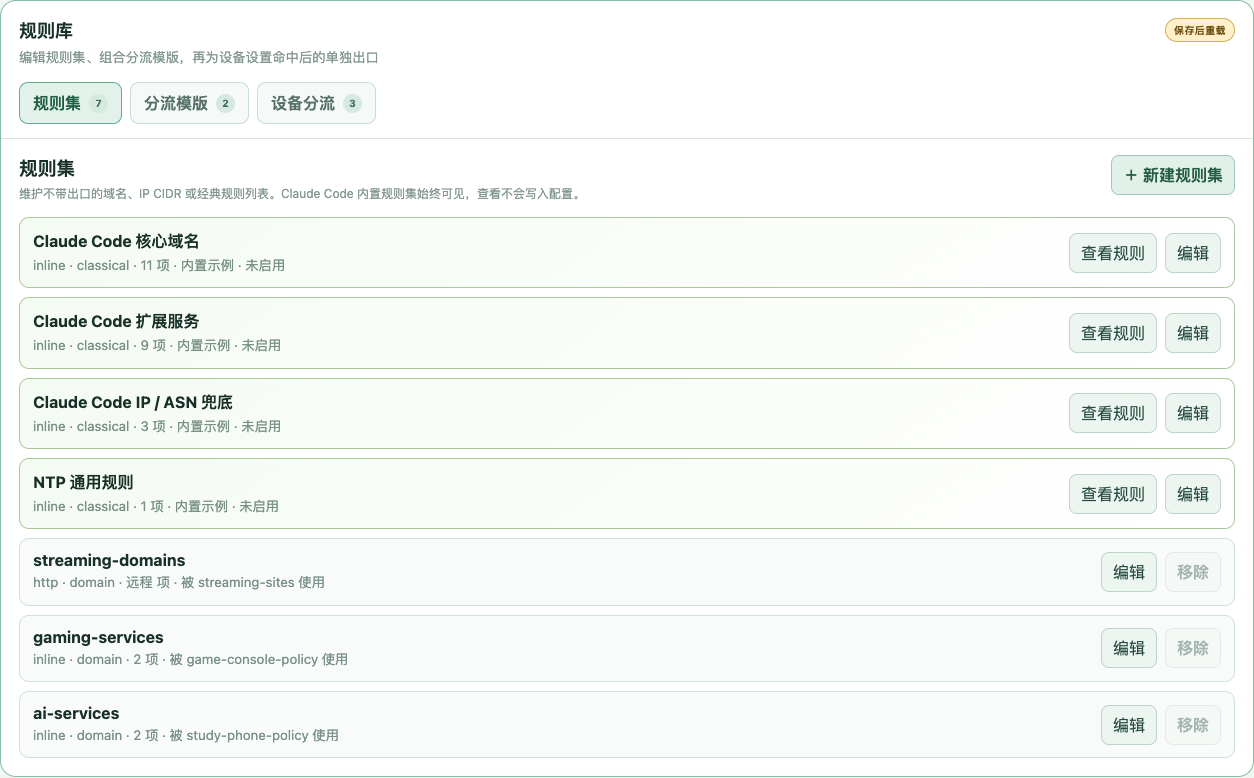Edit the Claude Code 扩展服务 ruleset
This screenshot has width=1254, height=778.
pyautogui.click(x=1193, y=333)
